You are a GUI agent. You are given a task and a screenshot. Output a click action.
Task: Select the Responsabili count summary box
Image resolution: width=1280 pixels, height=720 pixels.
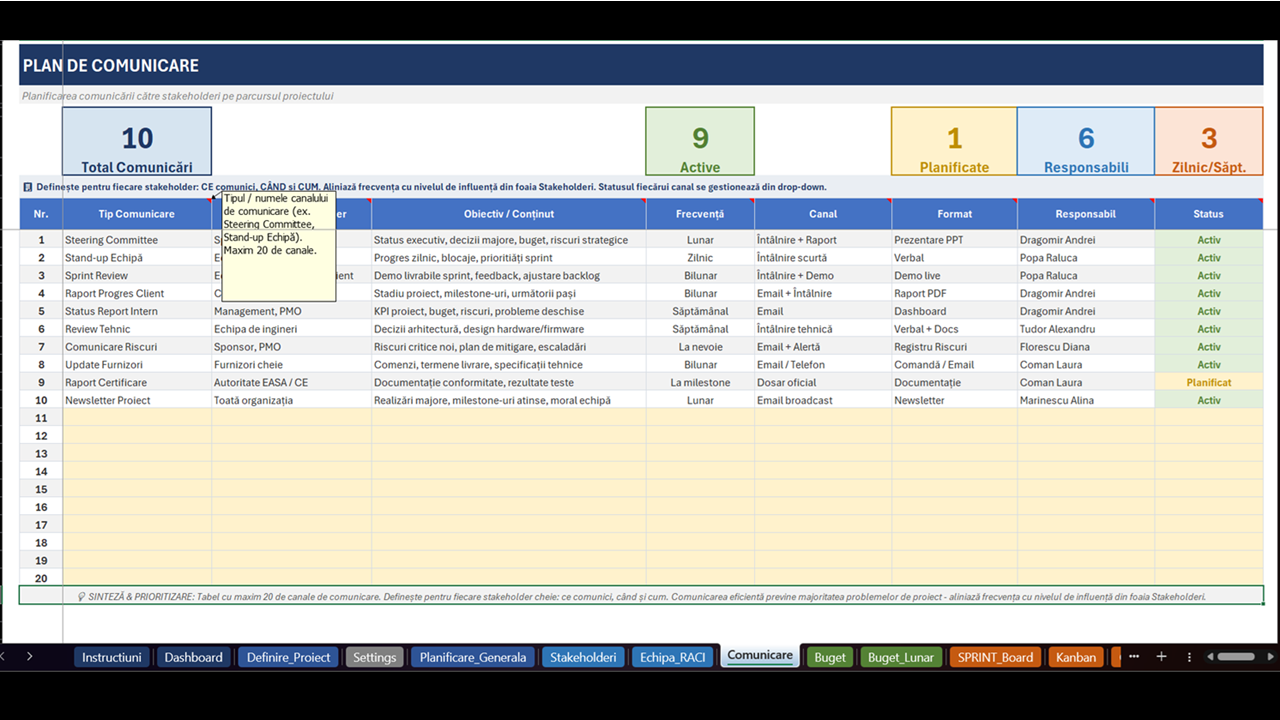tap(1086, 142)
